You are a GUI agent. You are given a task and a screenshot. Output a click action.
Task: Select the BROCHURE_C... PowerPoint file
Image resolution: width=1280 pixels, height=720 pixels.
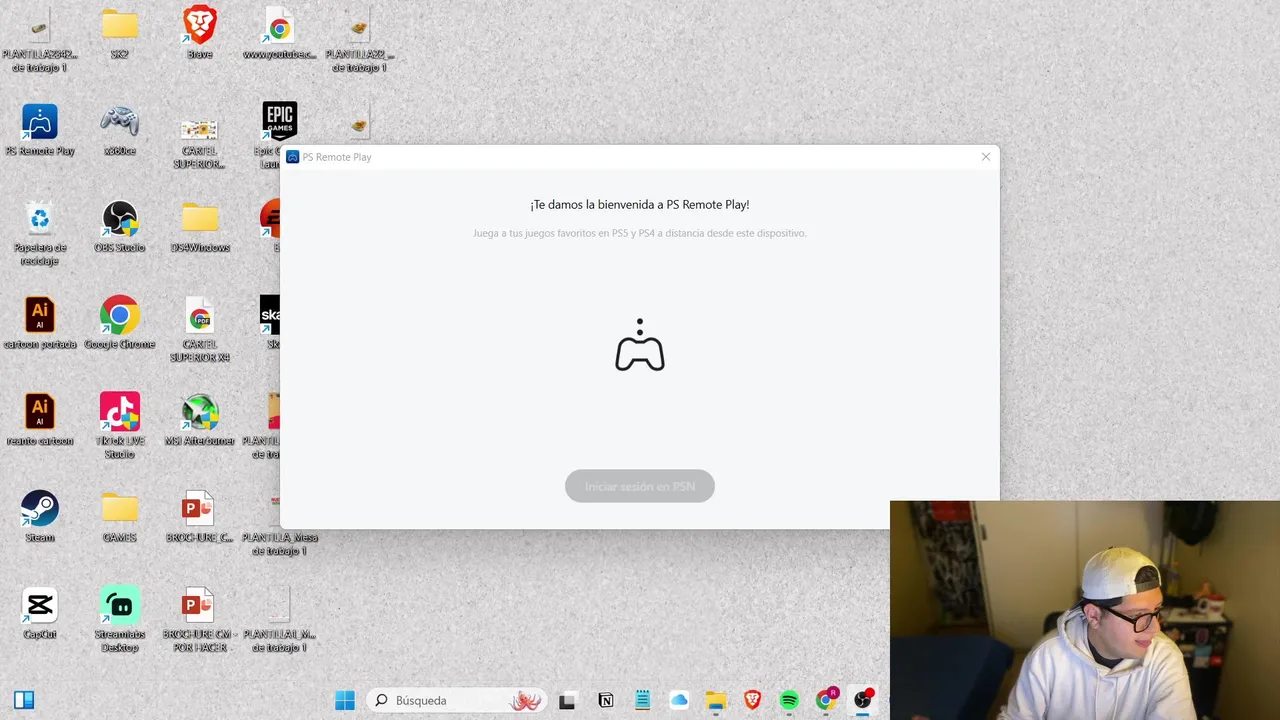click(199, 517)
